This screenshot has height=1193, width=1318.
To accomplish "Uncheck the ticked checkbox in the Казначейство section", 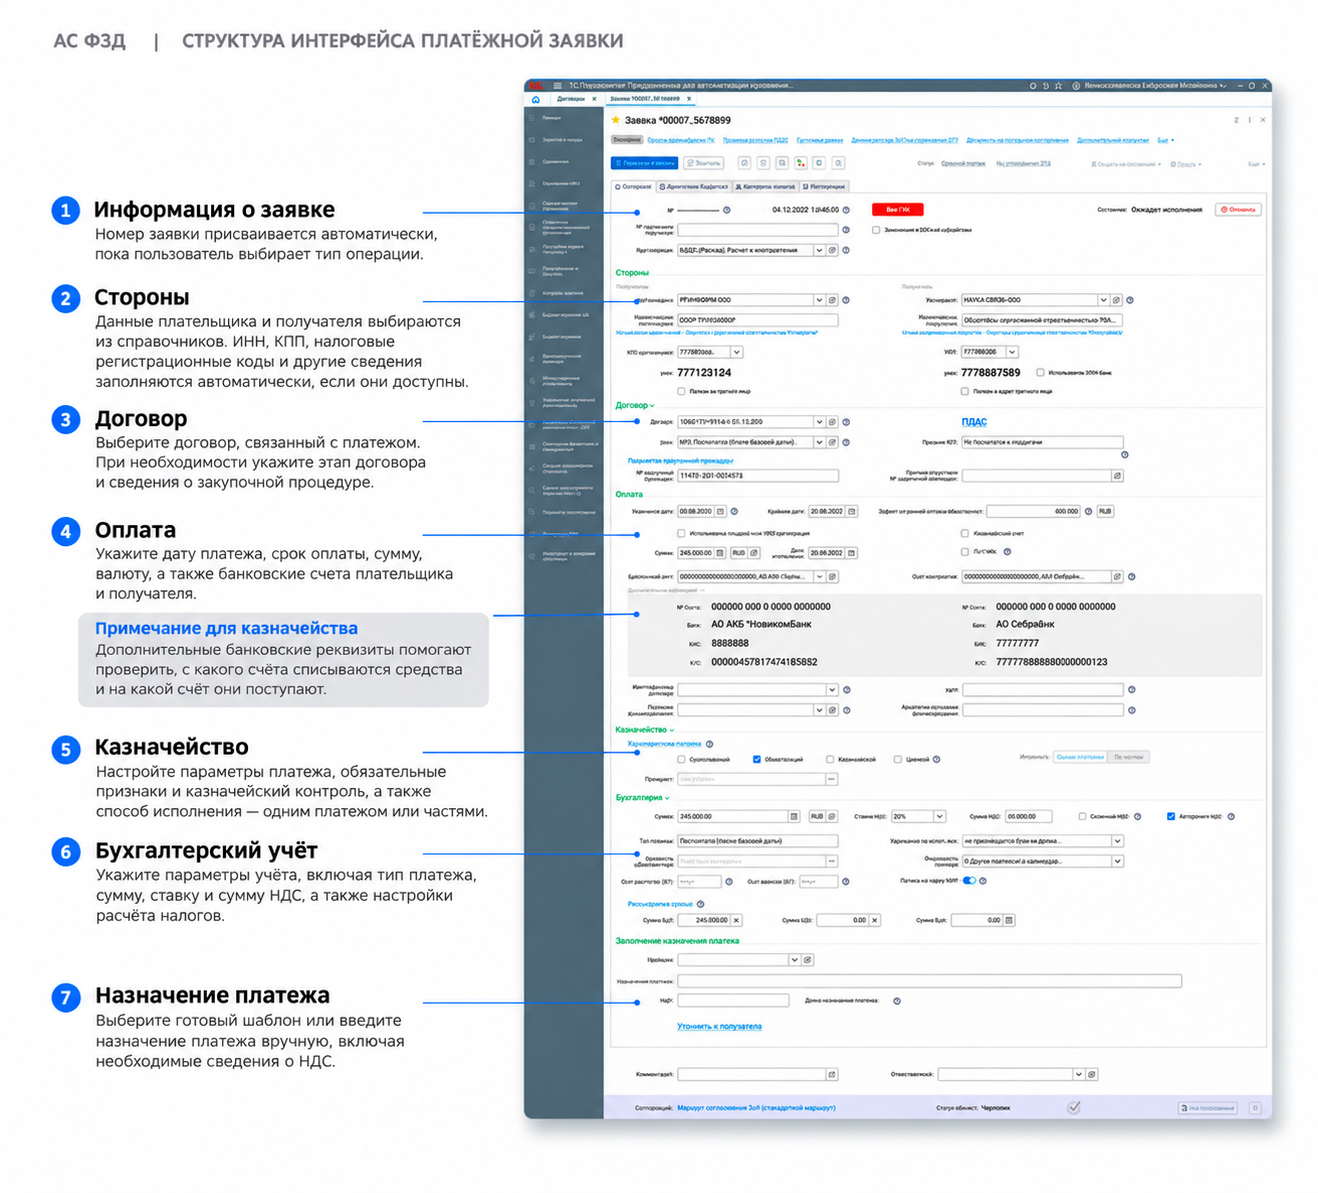I will point(757,759).
